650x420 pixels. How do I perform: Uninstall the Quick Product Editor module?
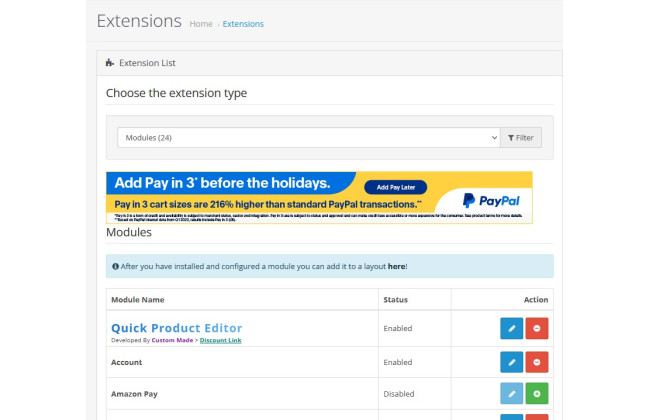(537, 328)
